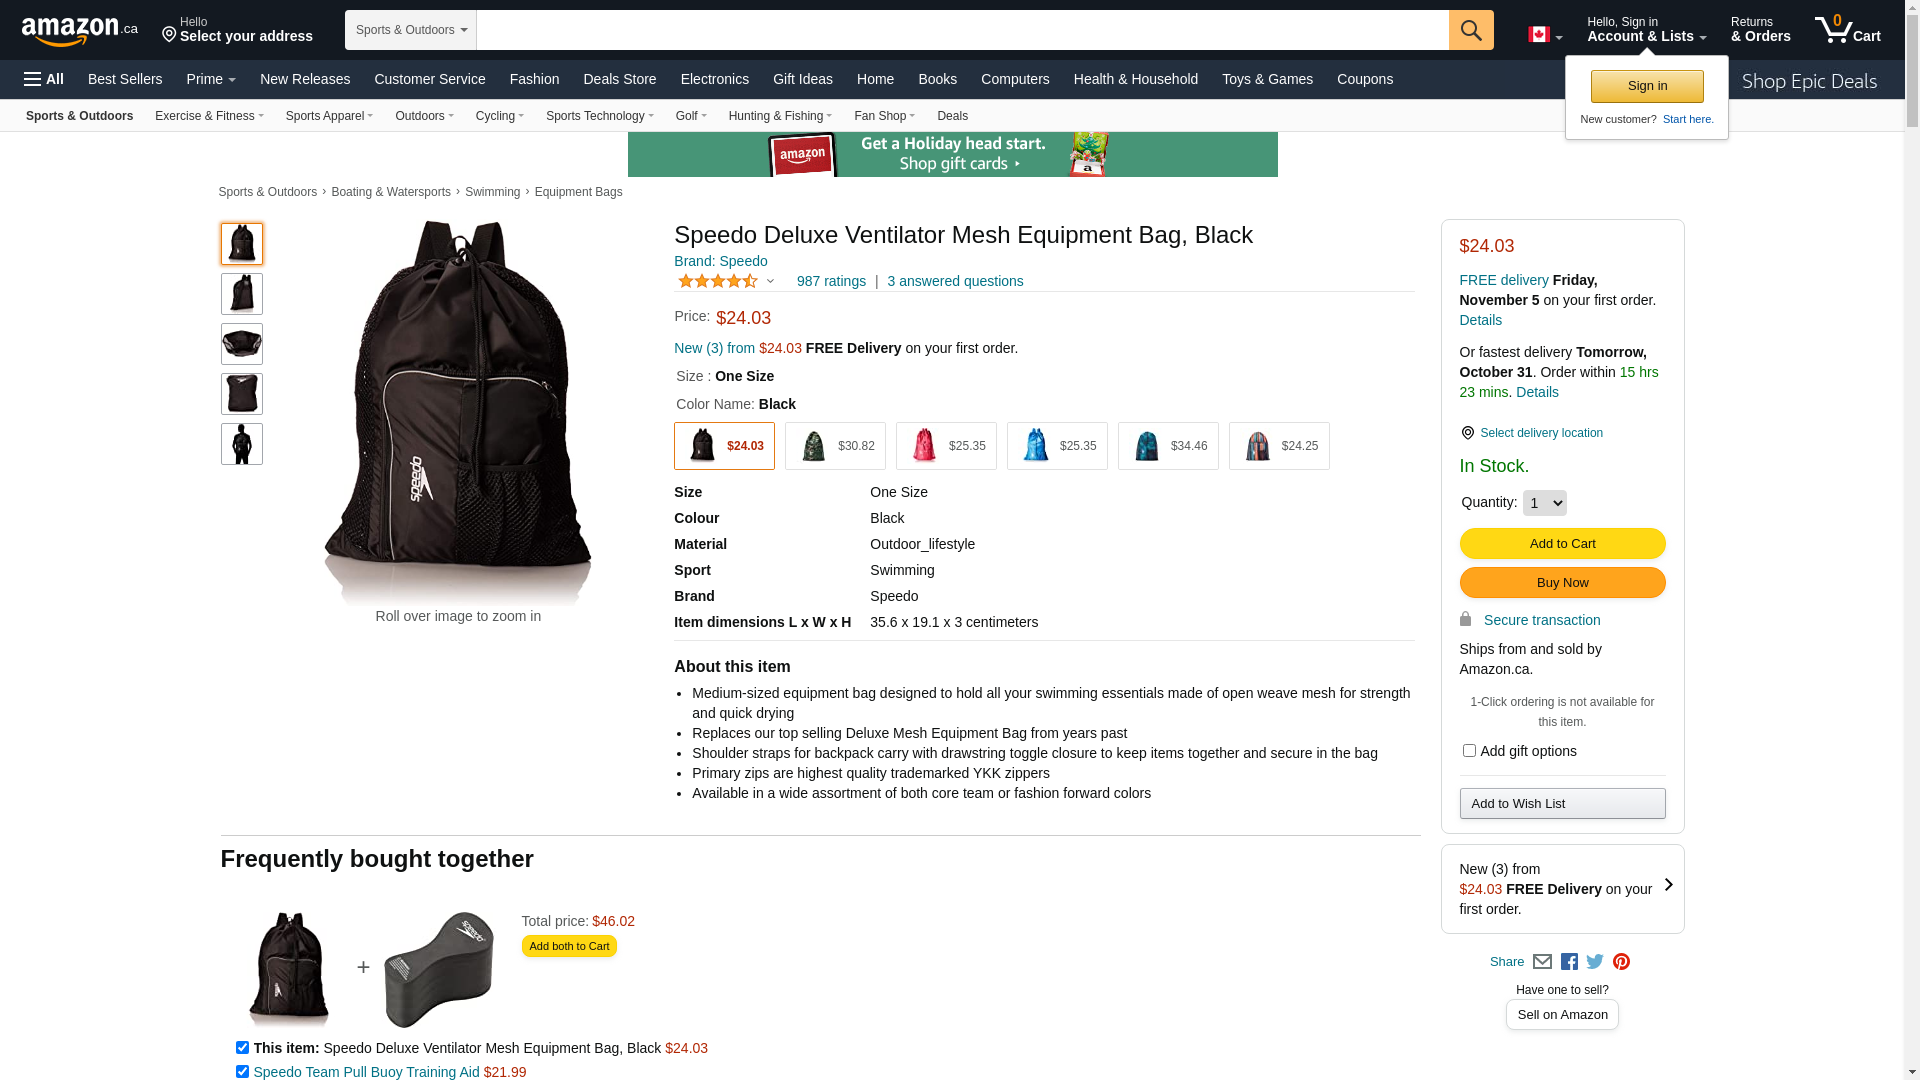This screenshot has height=1080, width=1920.
Task: Open the 3 answered questions link
Action: pyautogui.click(x=955, y=281)
